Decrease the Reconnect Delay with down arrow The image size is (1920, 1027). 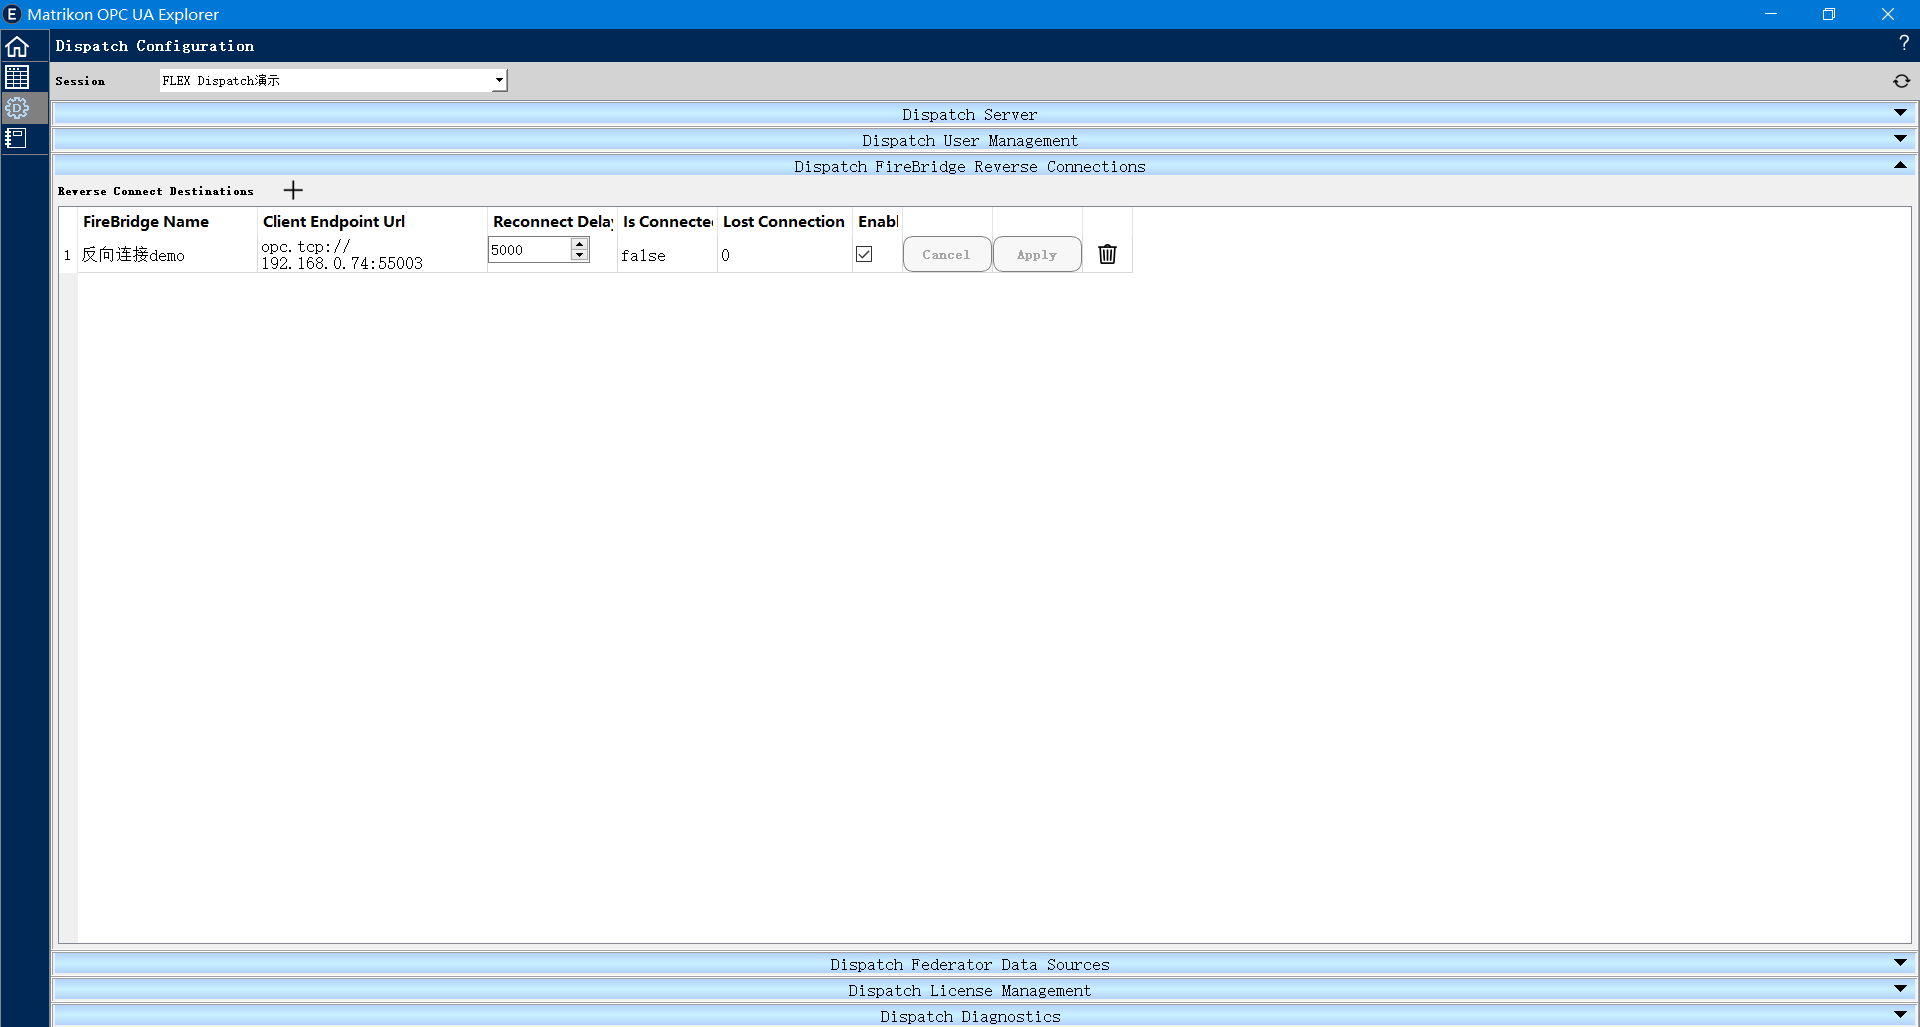click(x=580, y=255)
